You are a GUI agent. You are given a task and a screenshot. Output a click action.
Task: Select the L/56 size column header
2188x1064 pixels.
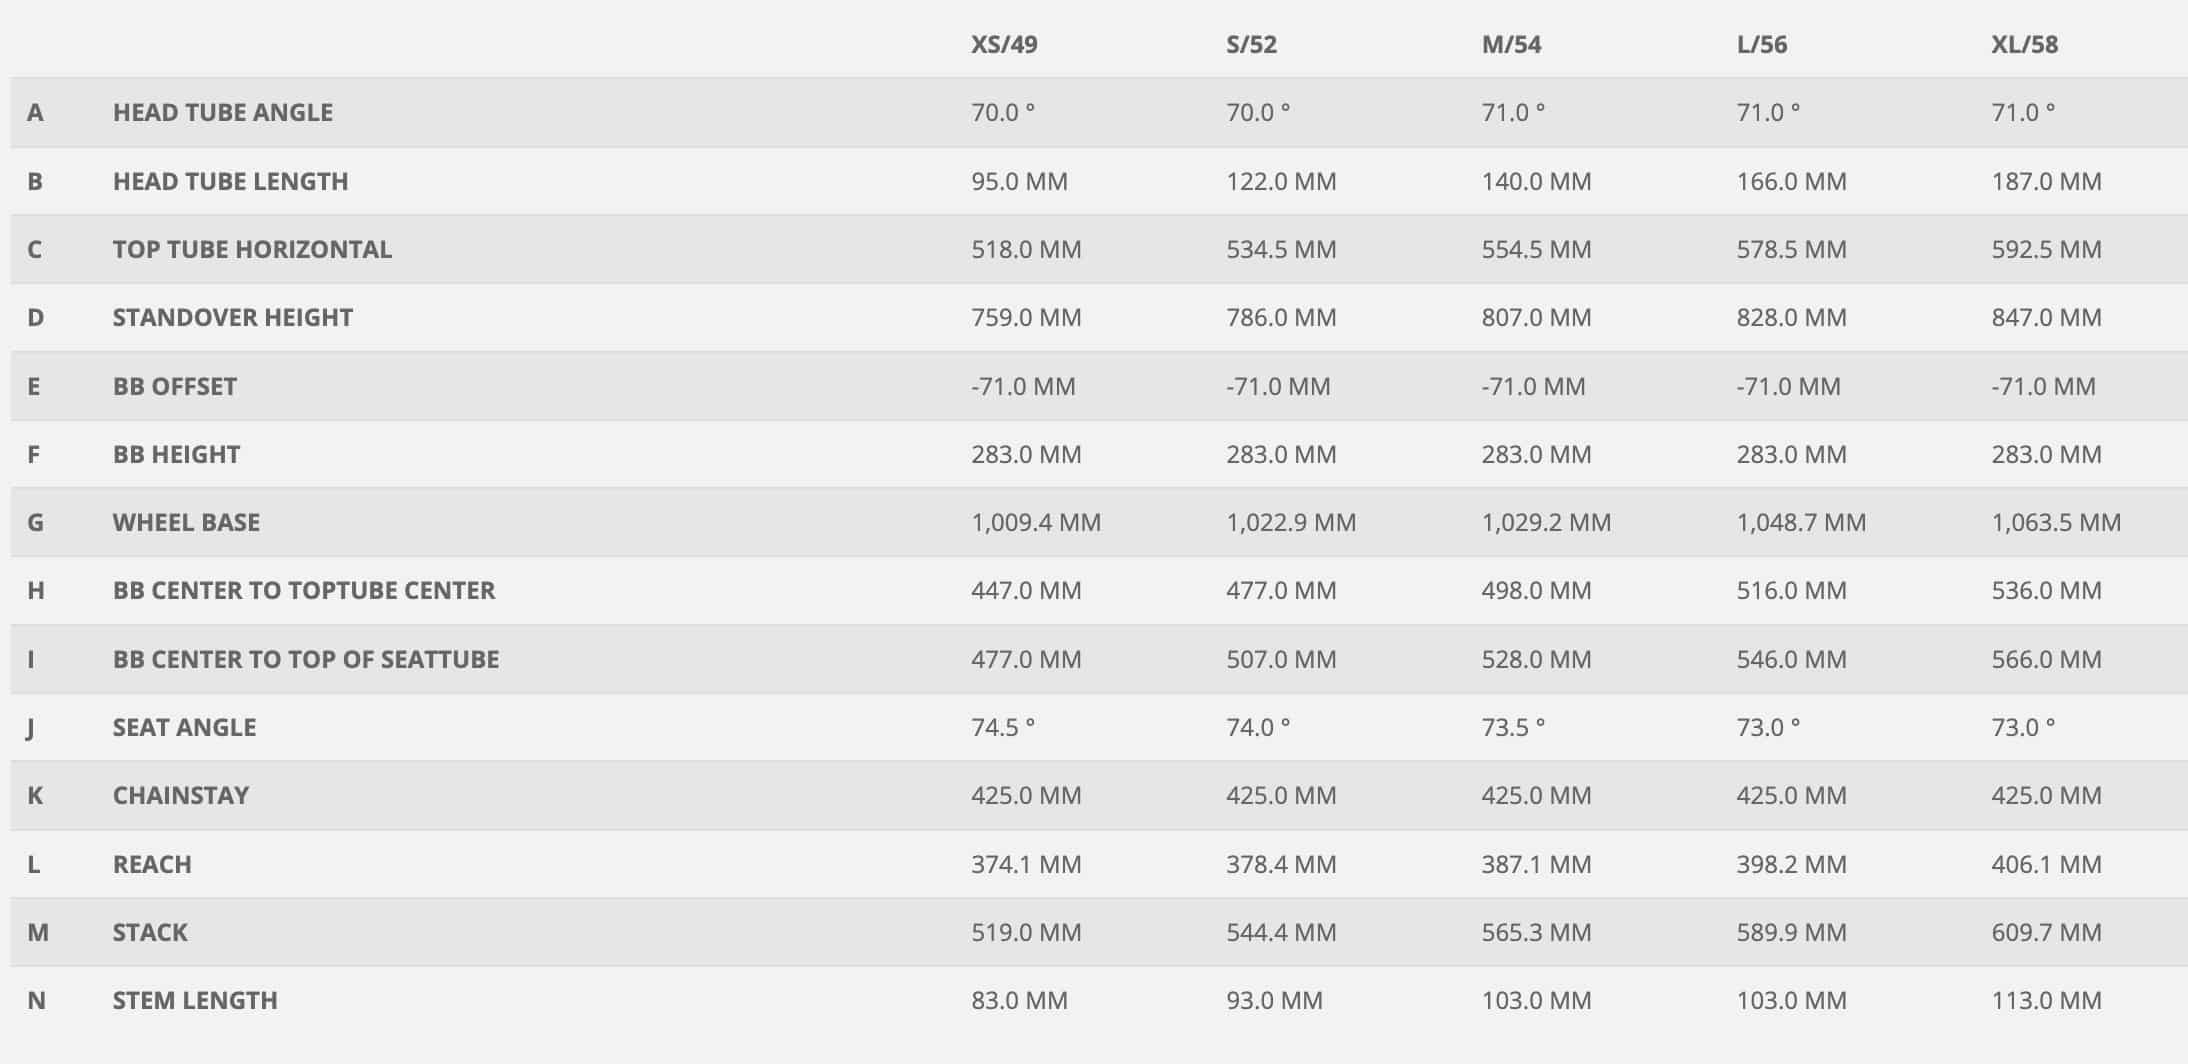coord(1761,45)
